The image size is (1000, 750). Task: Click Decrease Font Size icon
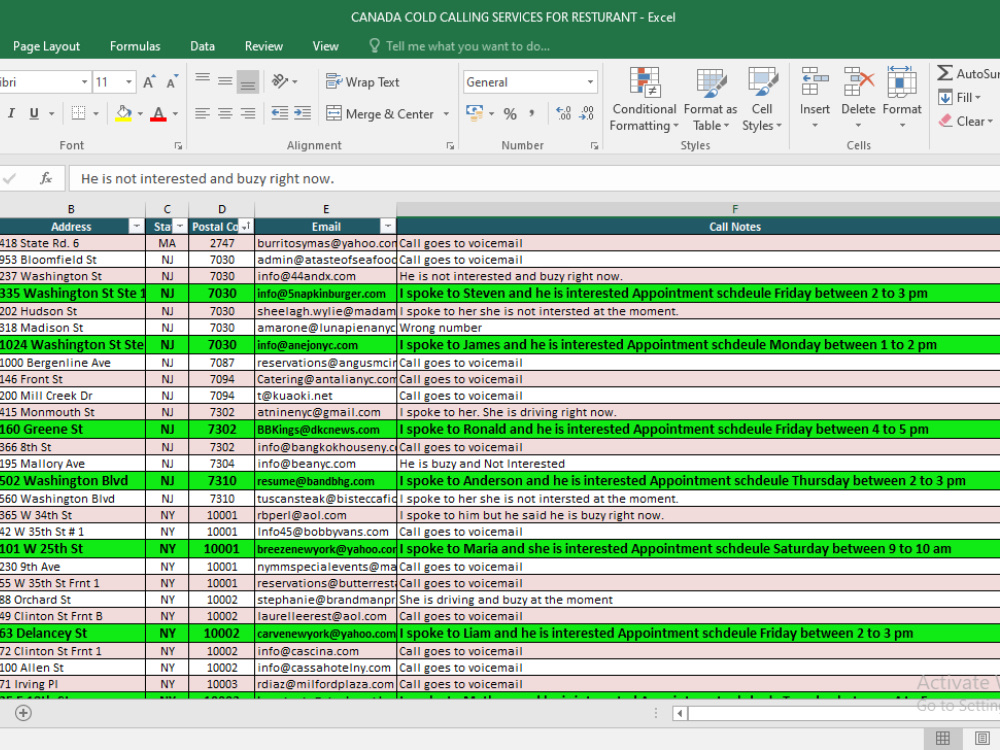(x=172, y=82)
